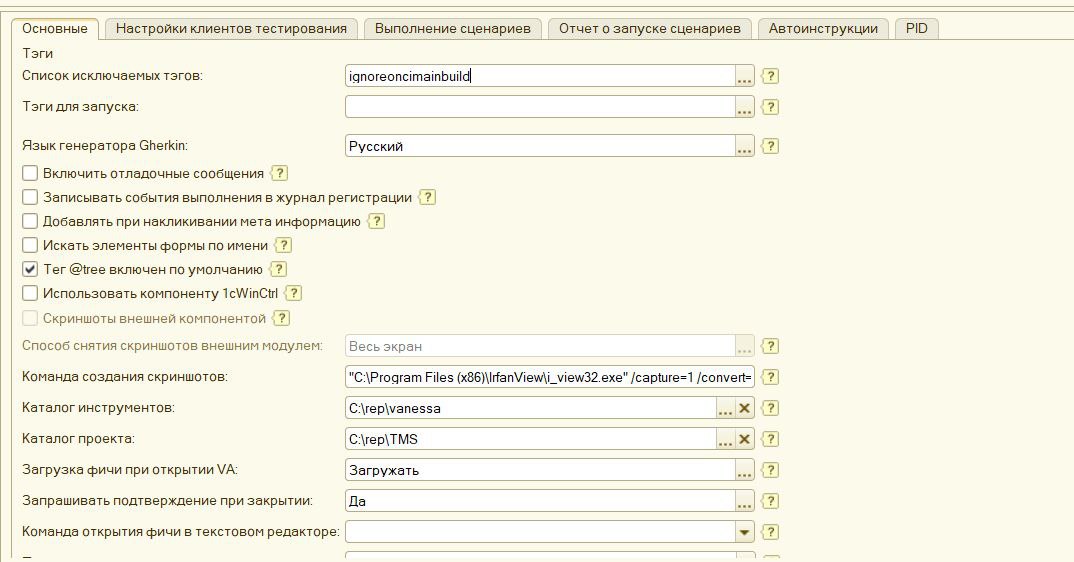Screen dimensions: 1074x562
Task: Click the Да confirmation field
Action: pos(540,501)
